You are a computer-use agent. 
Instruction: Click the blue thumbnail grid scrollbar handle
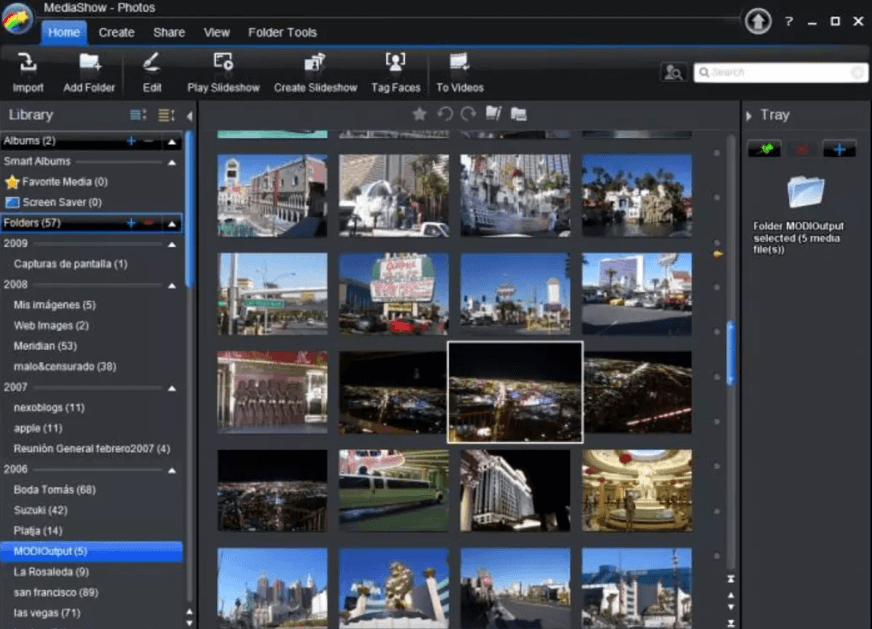[x=731, y=353]
